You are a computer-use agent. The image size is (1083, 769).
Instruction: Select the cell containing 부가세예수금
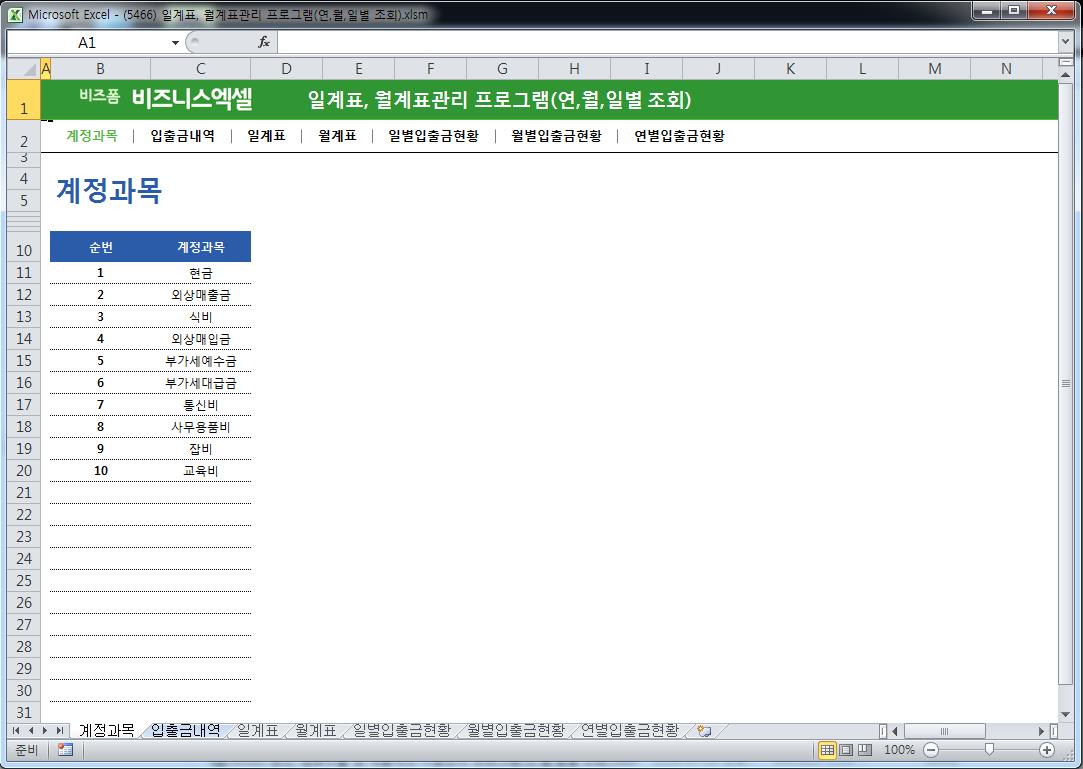point(200,361)
